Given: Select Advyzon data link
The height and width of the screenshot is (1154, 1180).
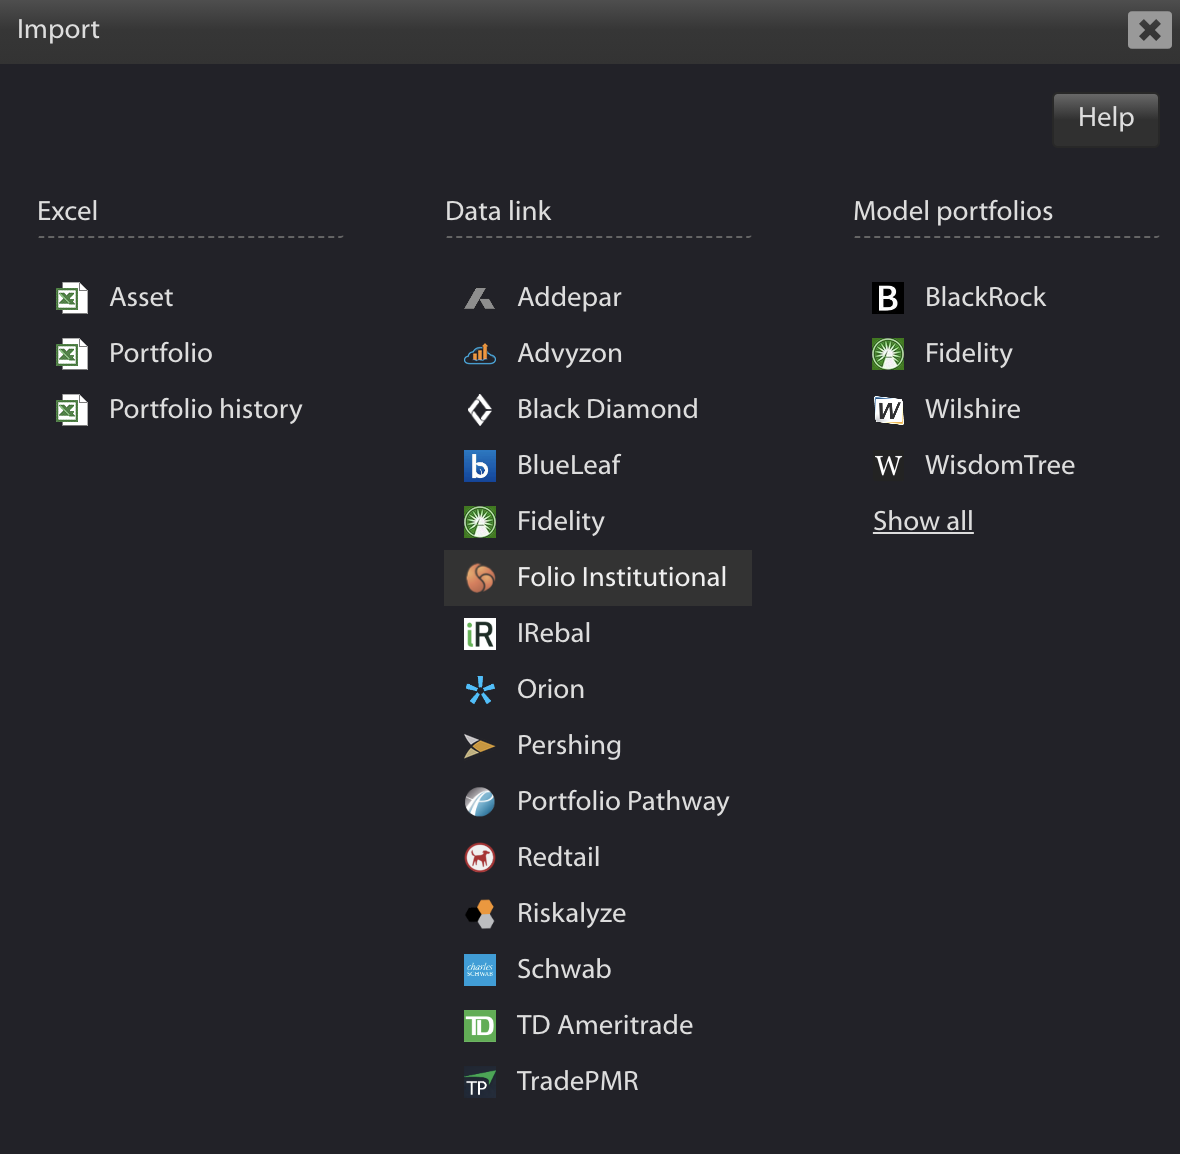Looking at the screenshot, I should (x=570, y=353).
